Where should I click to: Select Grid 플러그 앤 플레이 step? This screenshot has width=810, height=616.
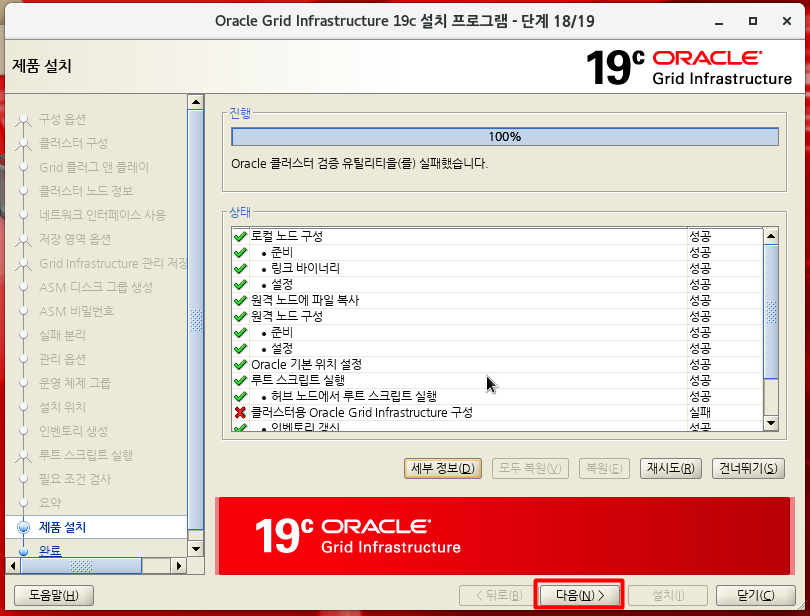[94, 167]
